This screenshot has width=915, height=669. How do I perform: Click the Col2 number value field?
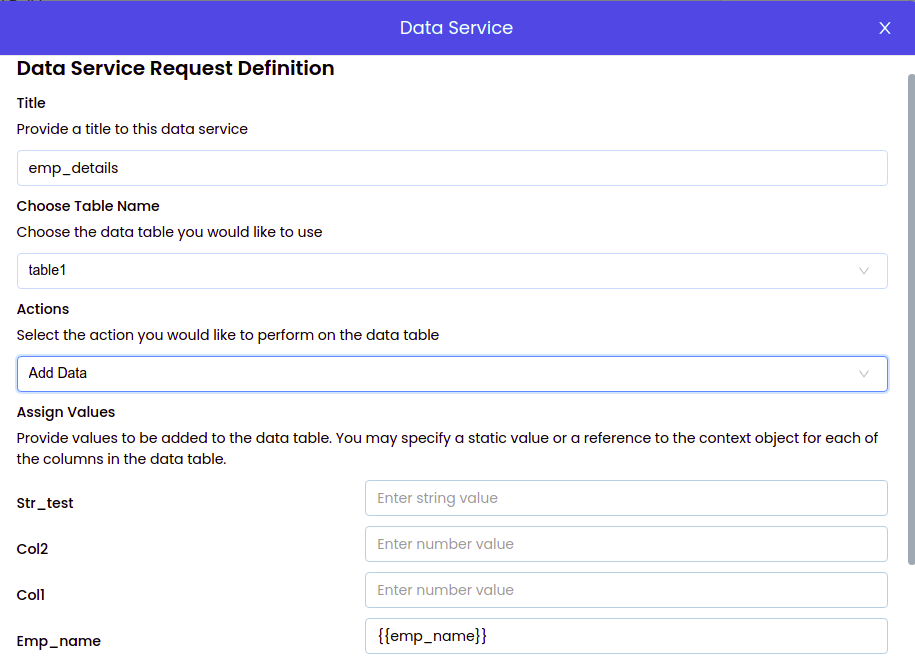point(625,544)
